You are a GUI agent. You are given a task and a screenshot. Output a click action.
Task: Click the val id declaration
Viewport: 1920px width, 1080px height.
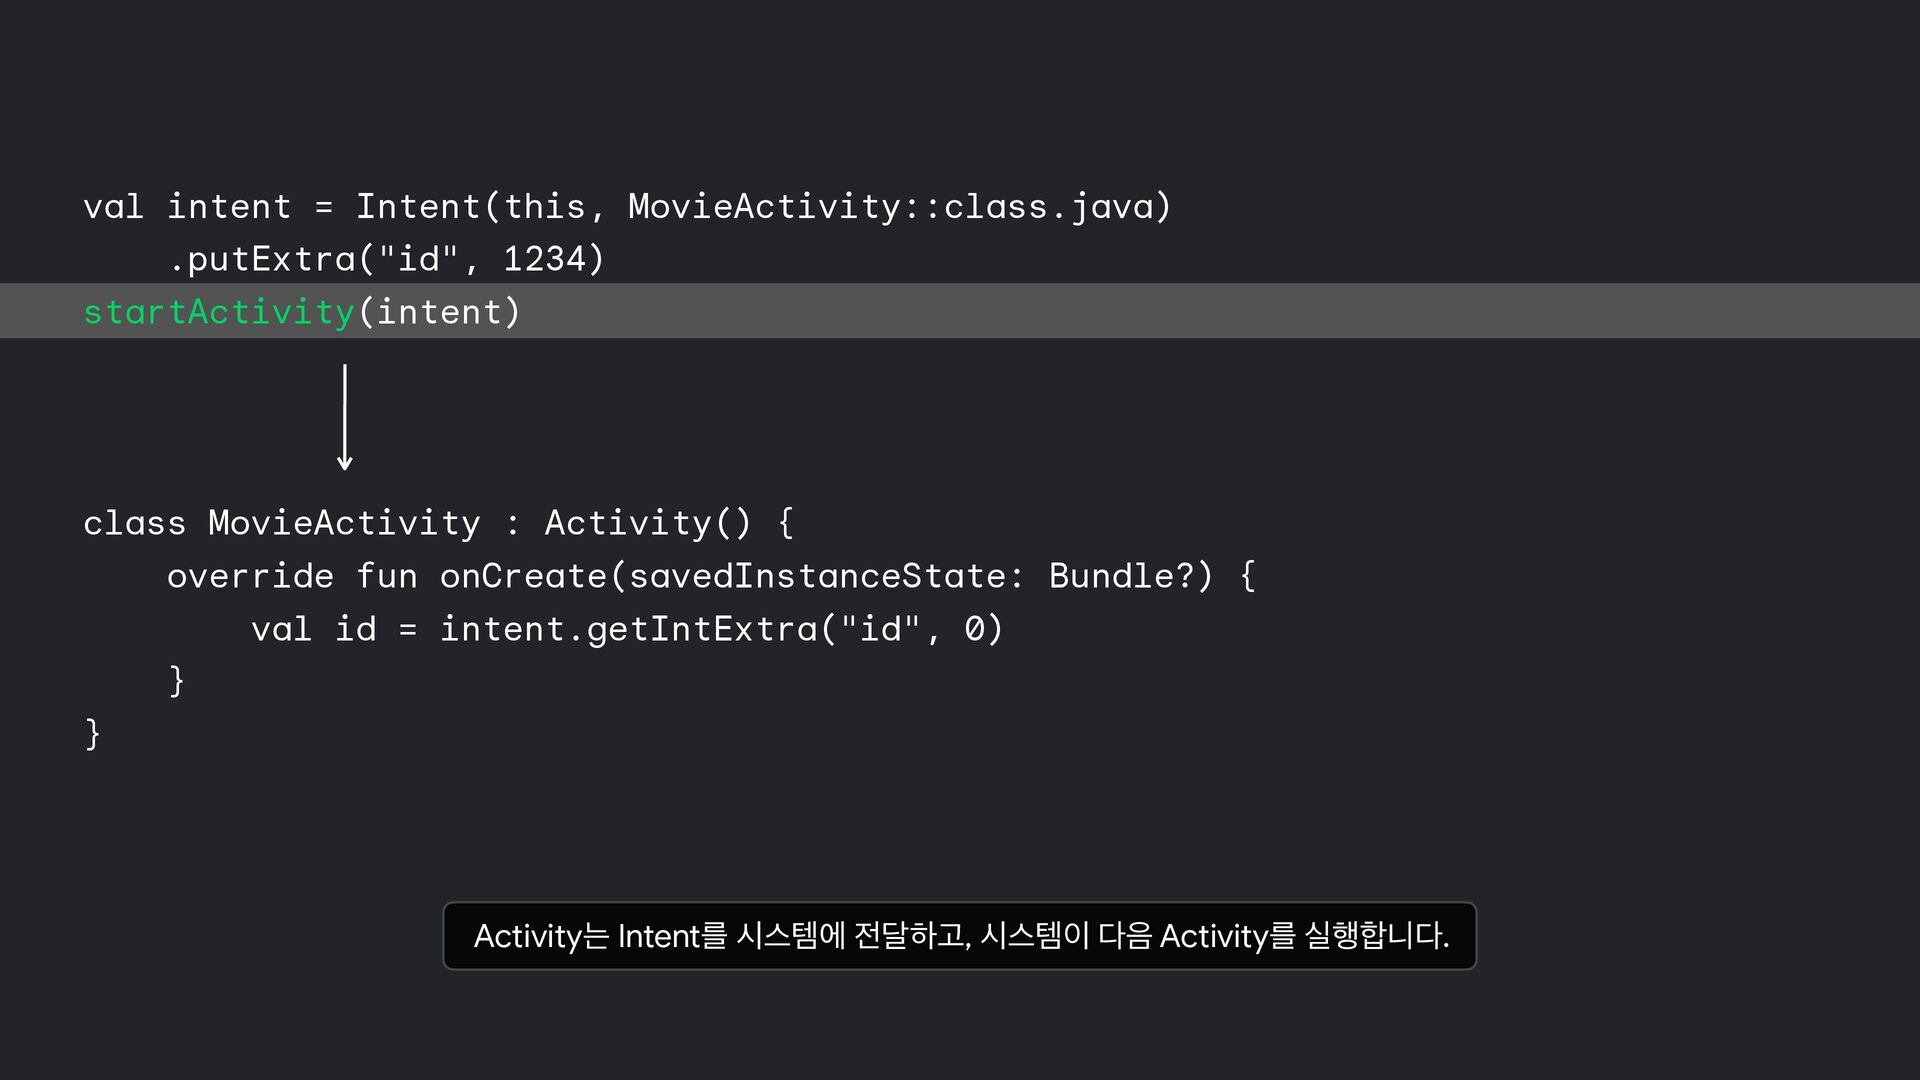(x=313, y=629)
